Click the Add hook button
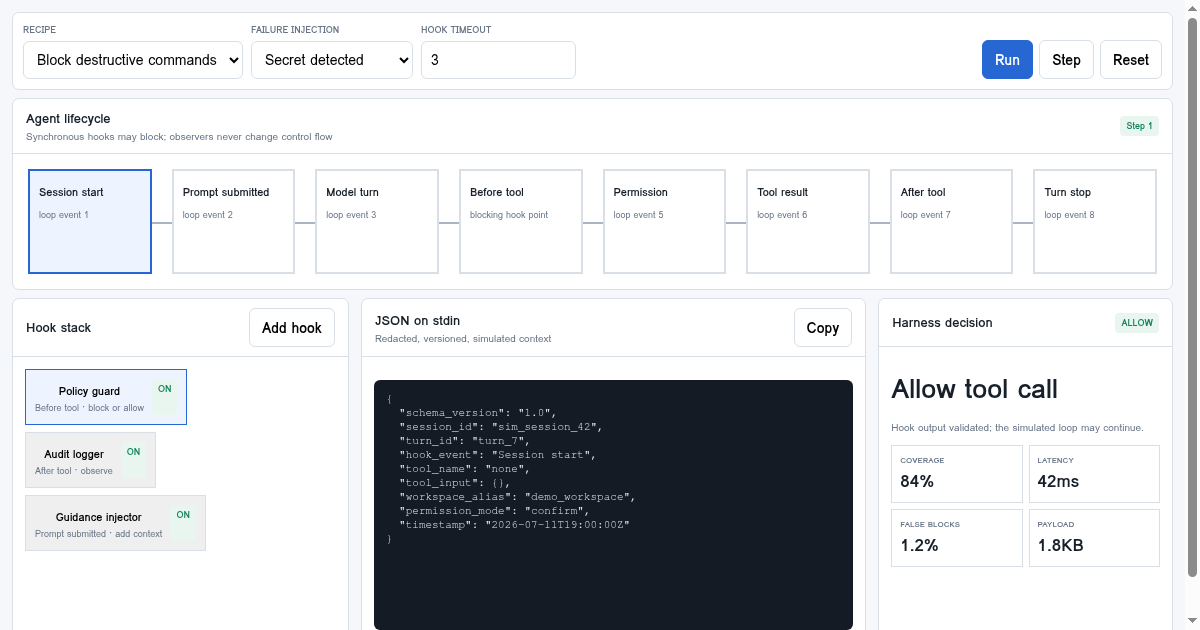Image resolution: width=1200 pixels, height=630 pixels. click(x=292, y=328)
